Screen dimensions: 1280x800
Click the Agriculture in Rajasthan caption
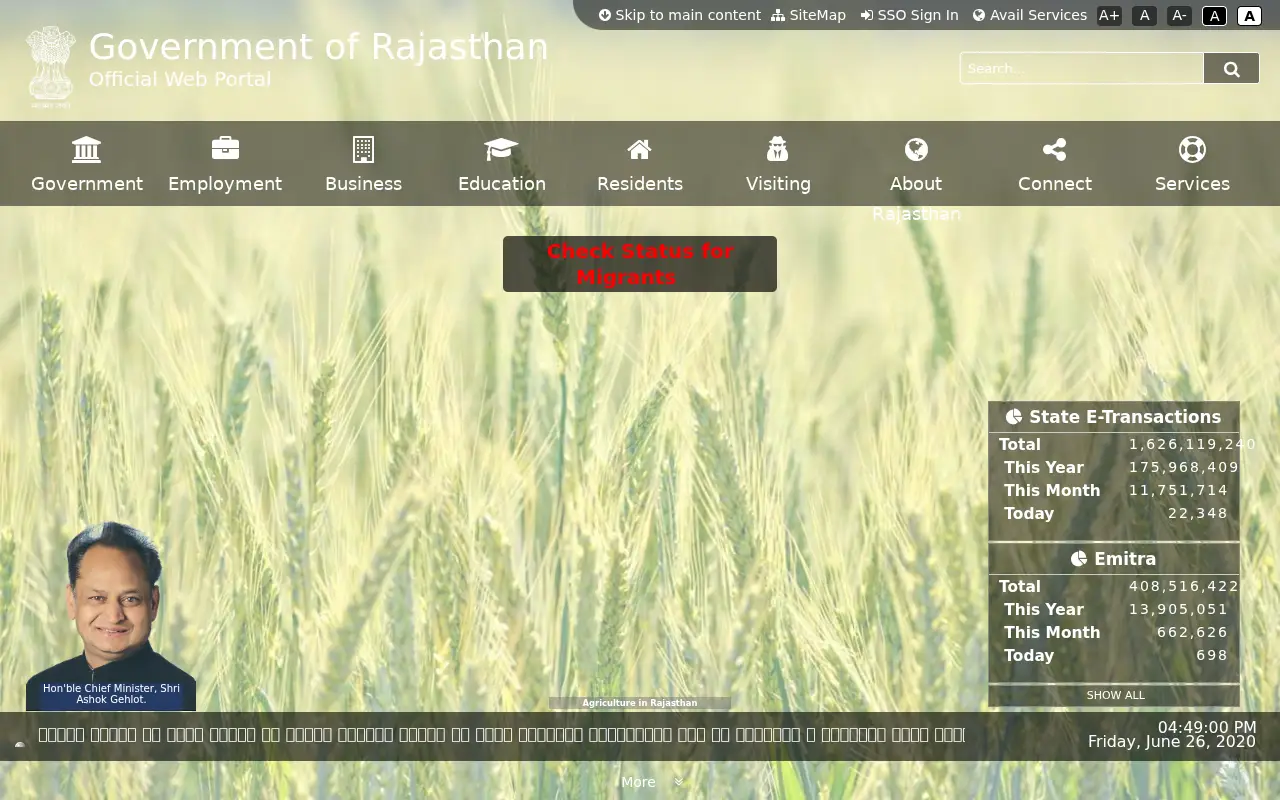[640, 703]
